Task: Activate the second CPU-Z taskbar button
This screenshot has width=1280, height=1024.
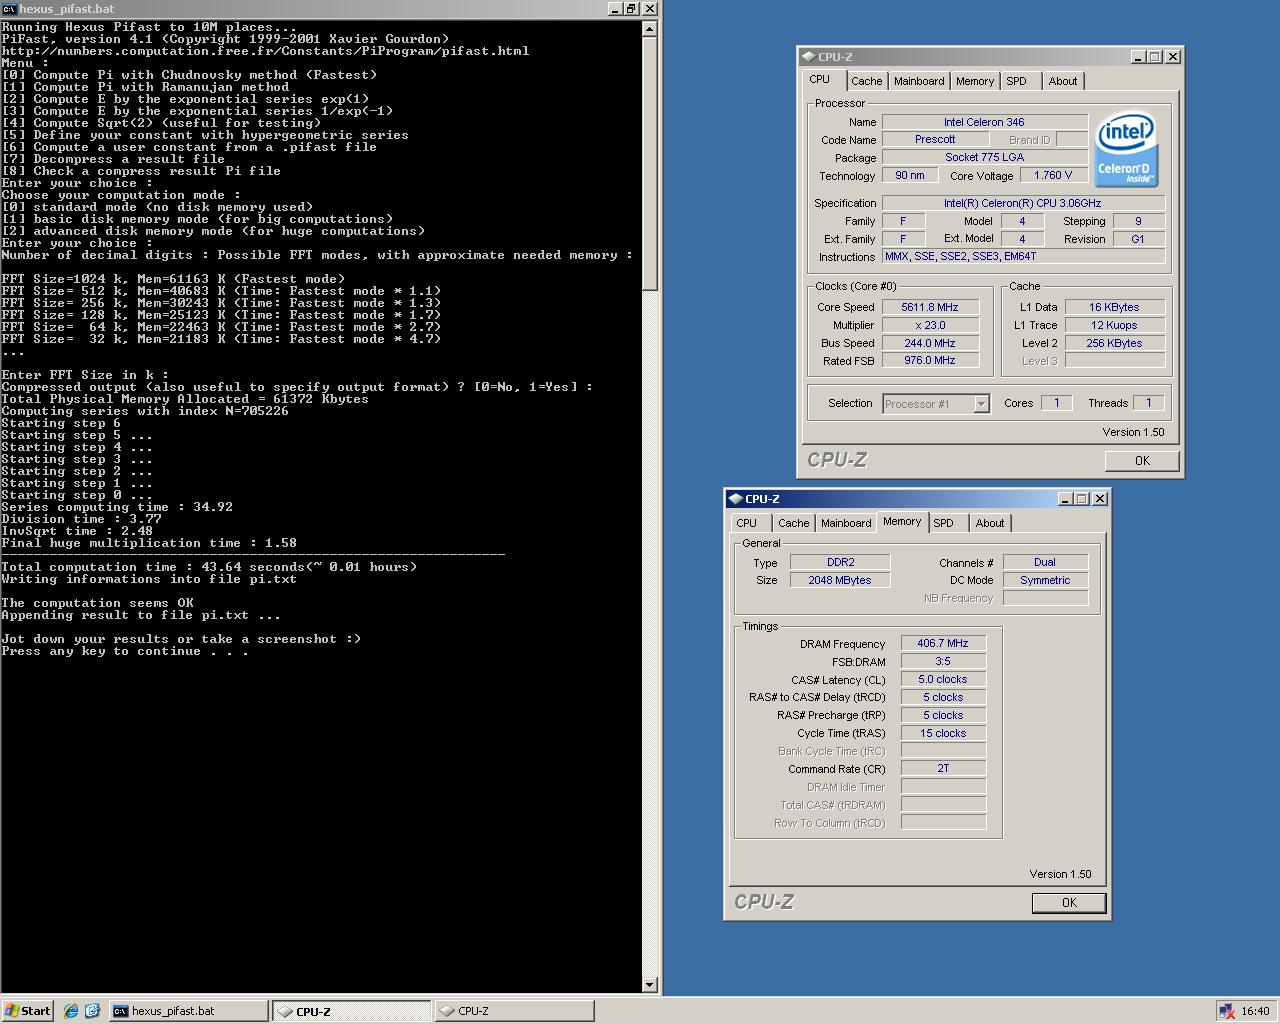Action: [x=514, y=1011]
